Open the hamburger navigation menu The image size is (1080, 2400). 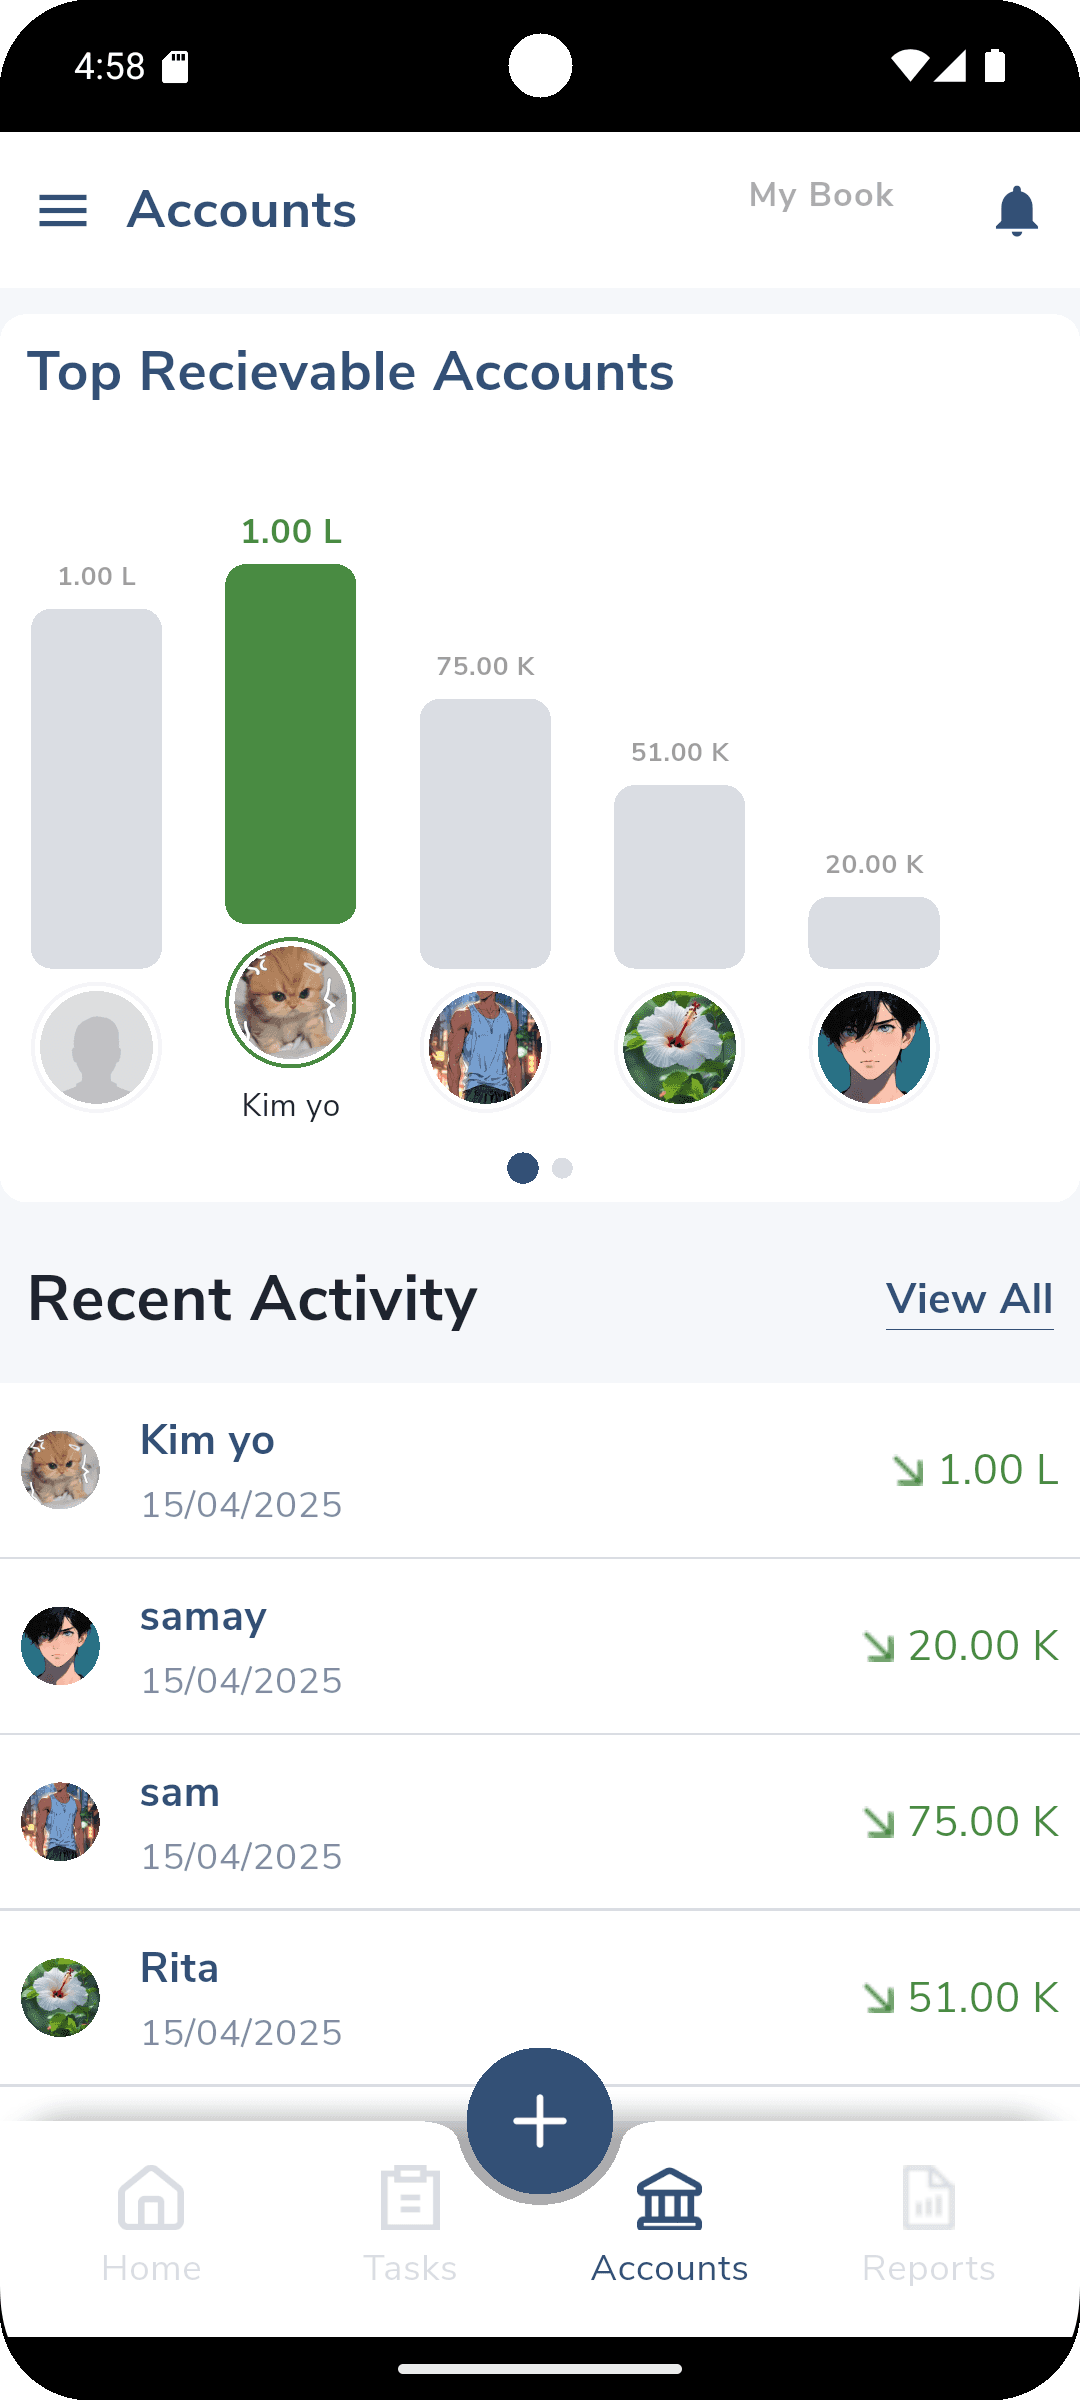(x=62, y=211)
